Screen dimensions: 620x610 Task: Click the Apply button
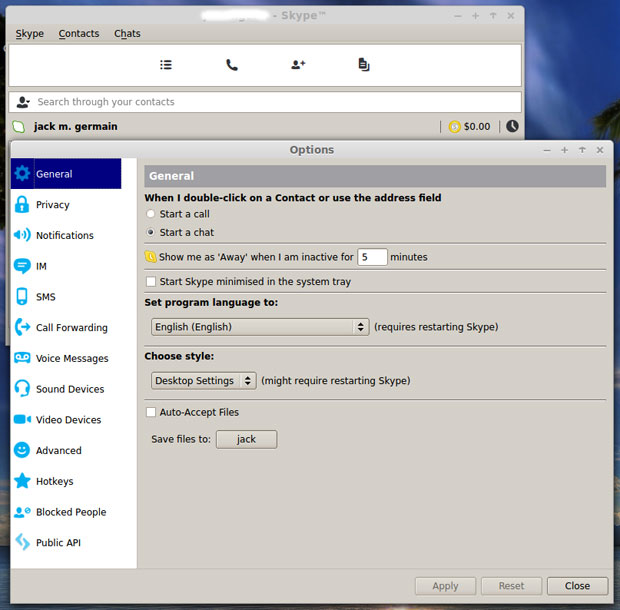click(445, 586)
